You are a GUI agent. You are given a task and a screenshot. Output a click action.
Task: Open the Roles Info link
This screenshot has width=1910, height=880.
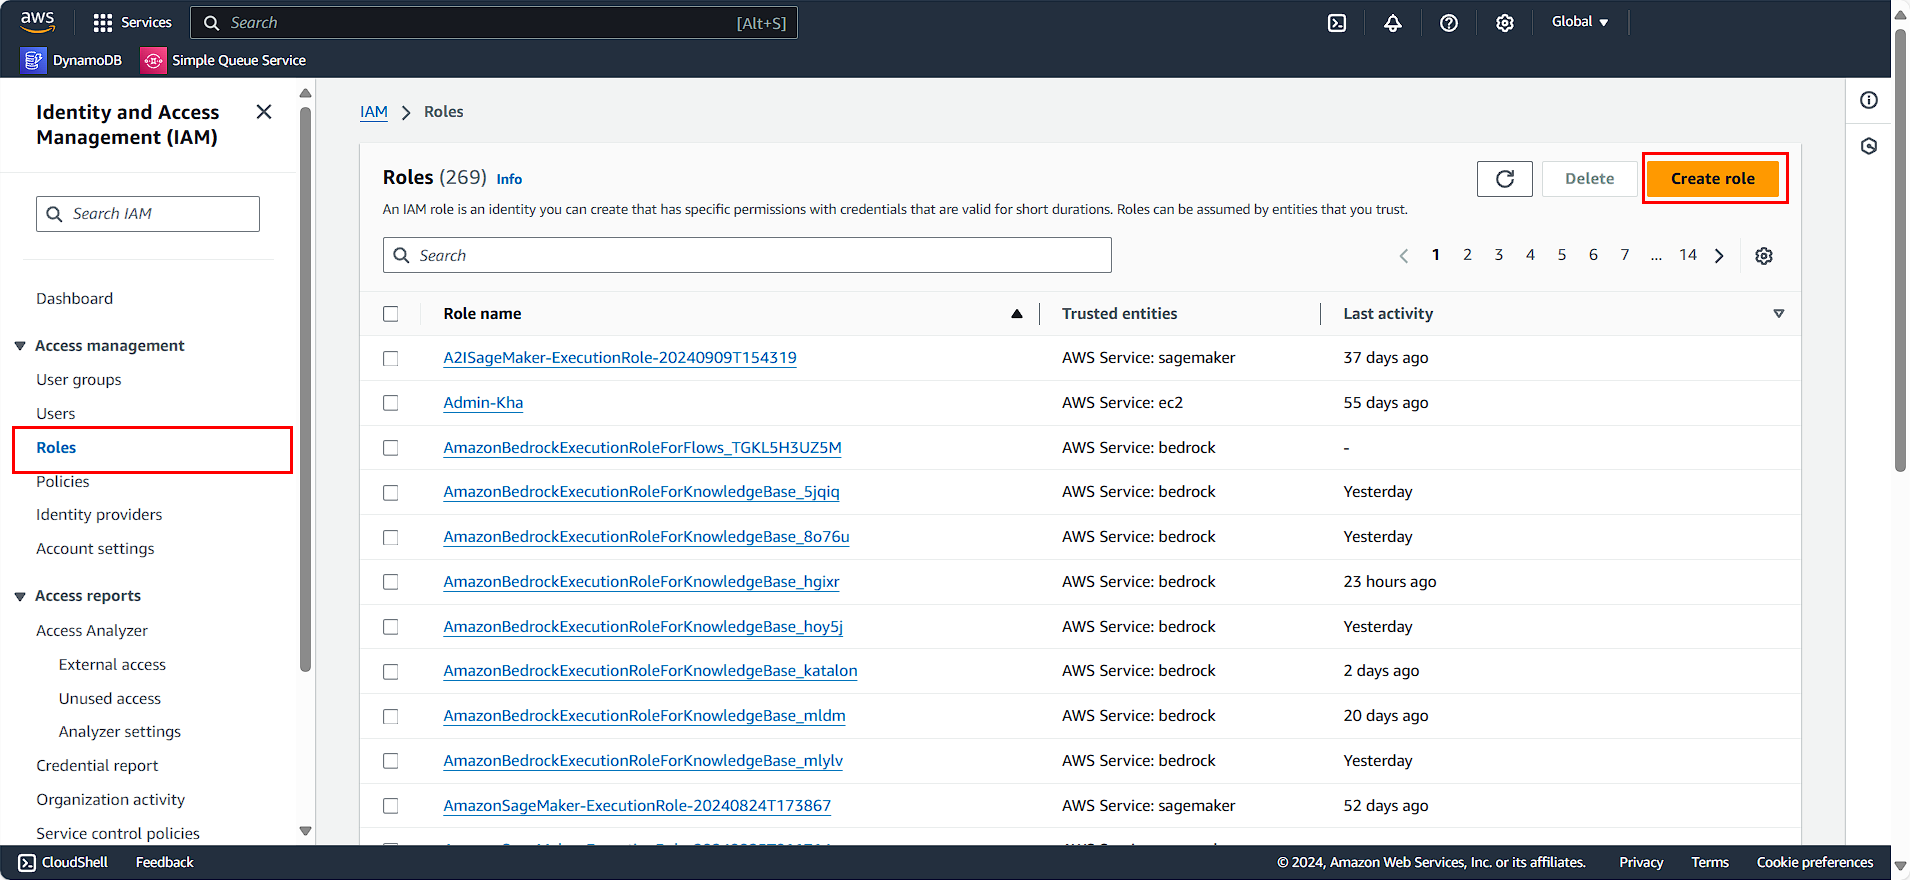tap(509, 179)
